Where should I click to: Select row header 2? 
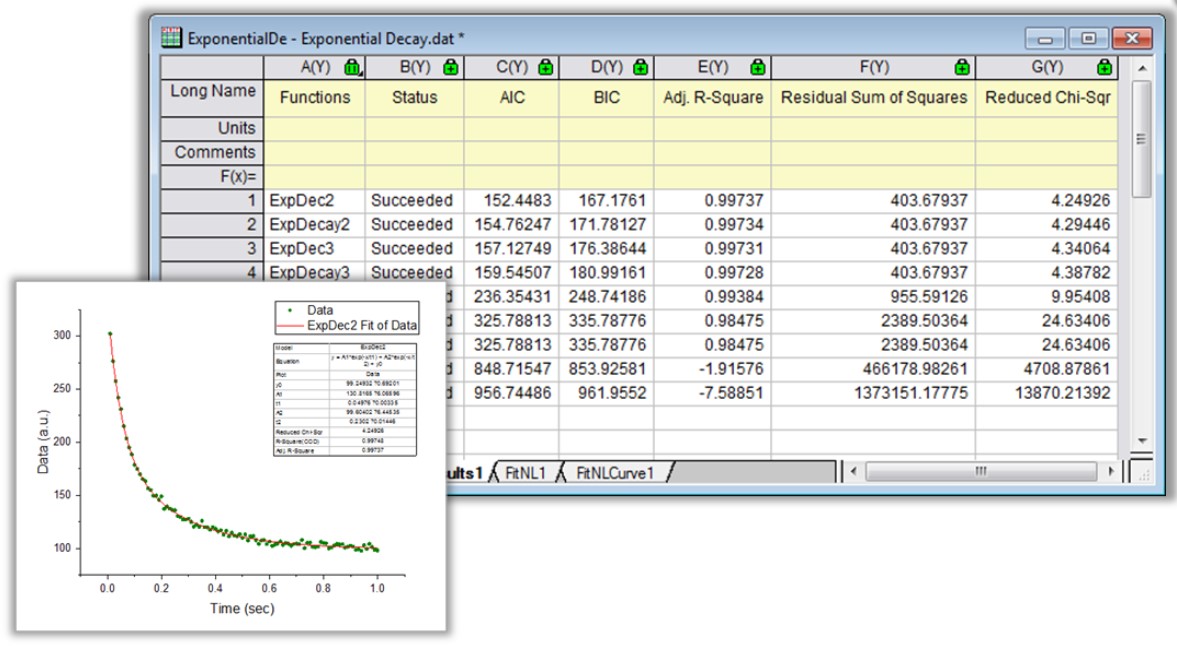click(x=212, y=224)
